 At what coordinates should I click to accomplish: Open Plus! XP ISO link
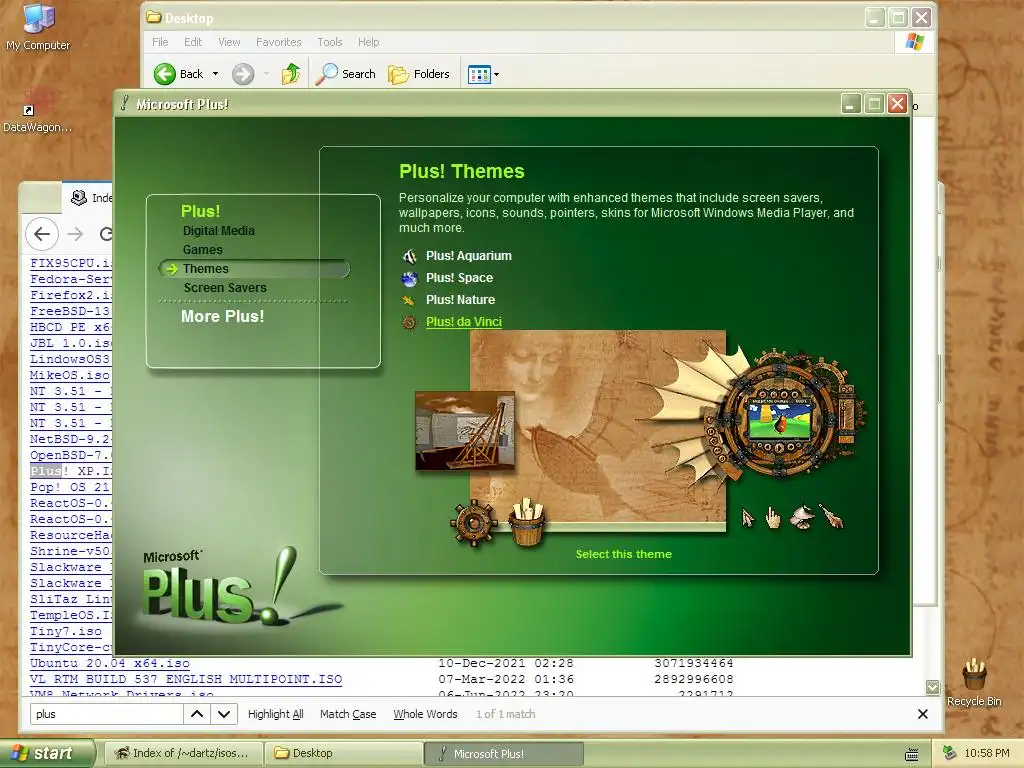click(71, 471)
